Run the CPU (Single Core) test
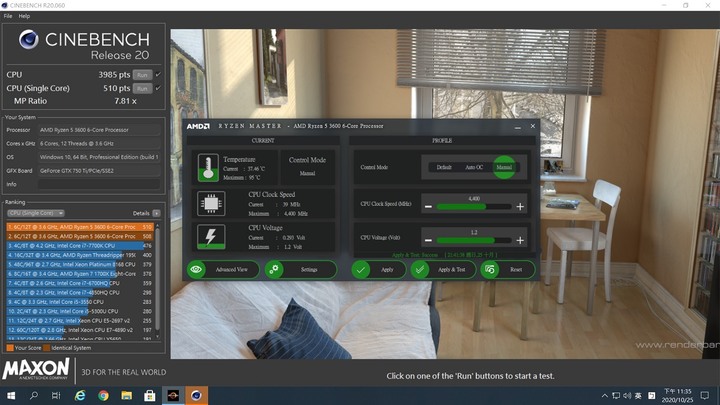 click(142, 88)
